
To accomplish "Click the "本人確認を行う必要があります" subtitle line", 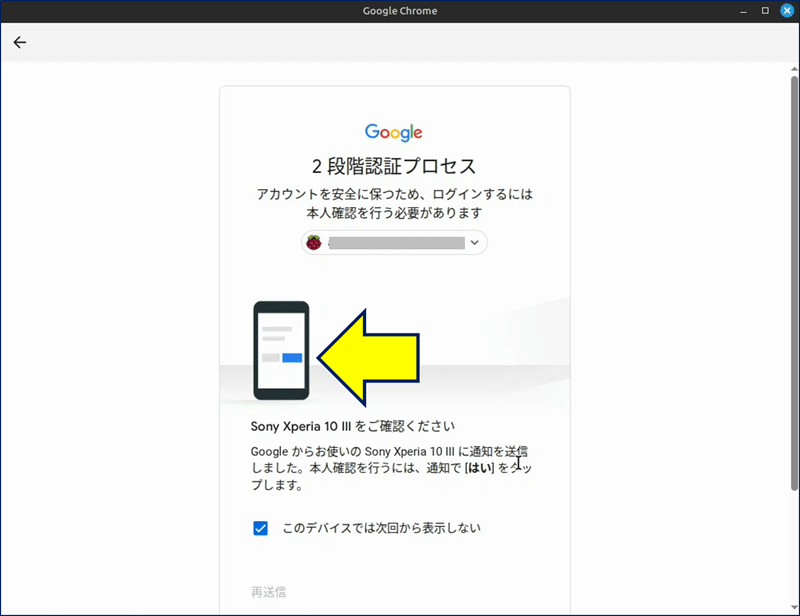I will click(x=394, y=213).
